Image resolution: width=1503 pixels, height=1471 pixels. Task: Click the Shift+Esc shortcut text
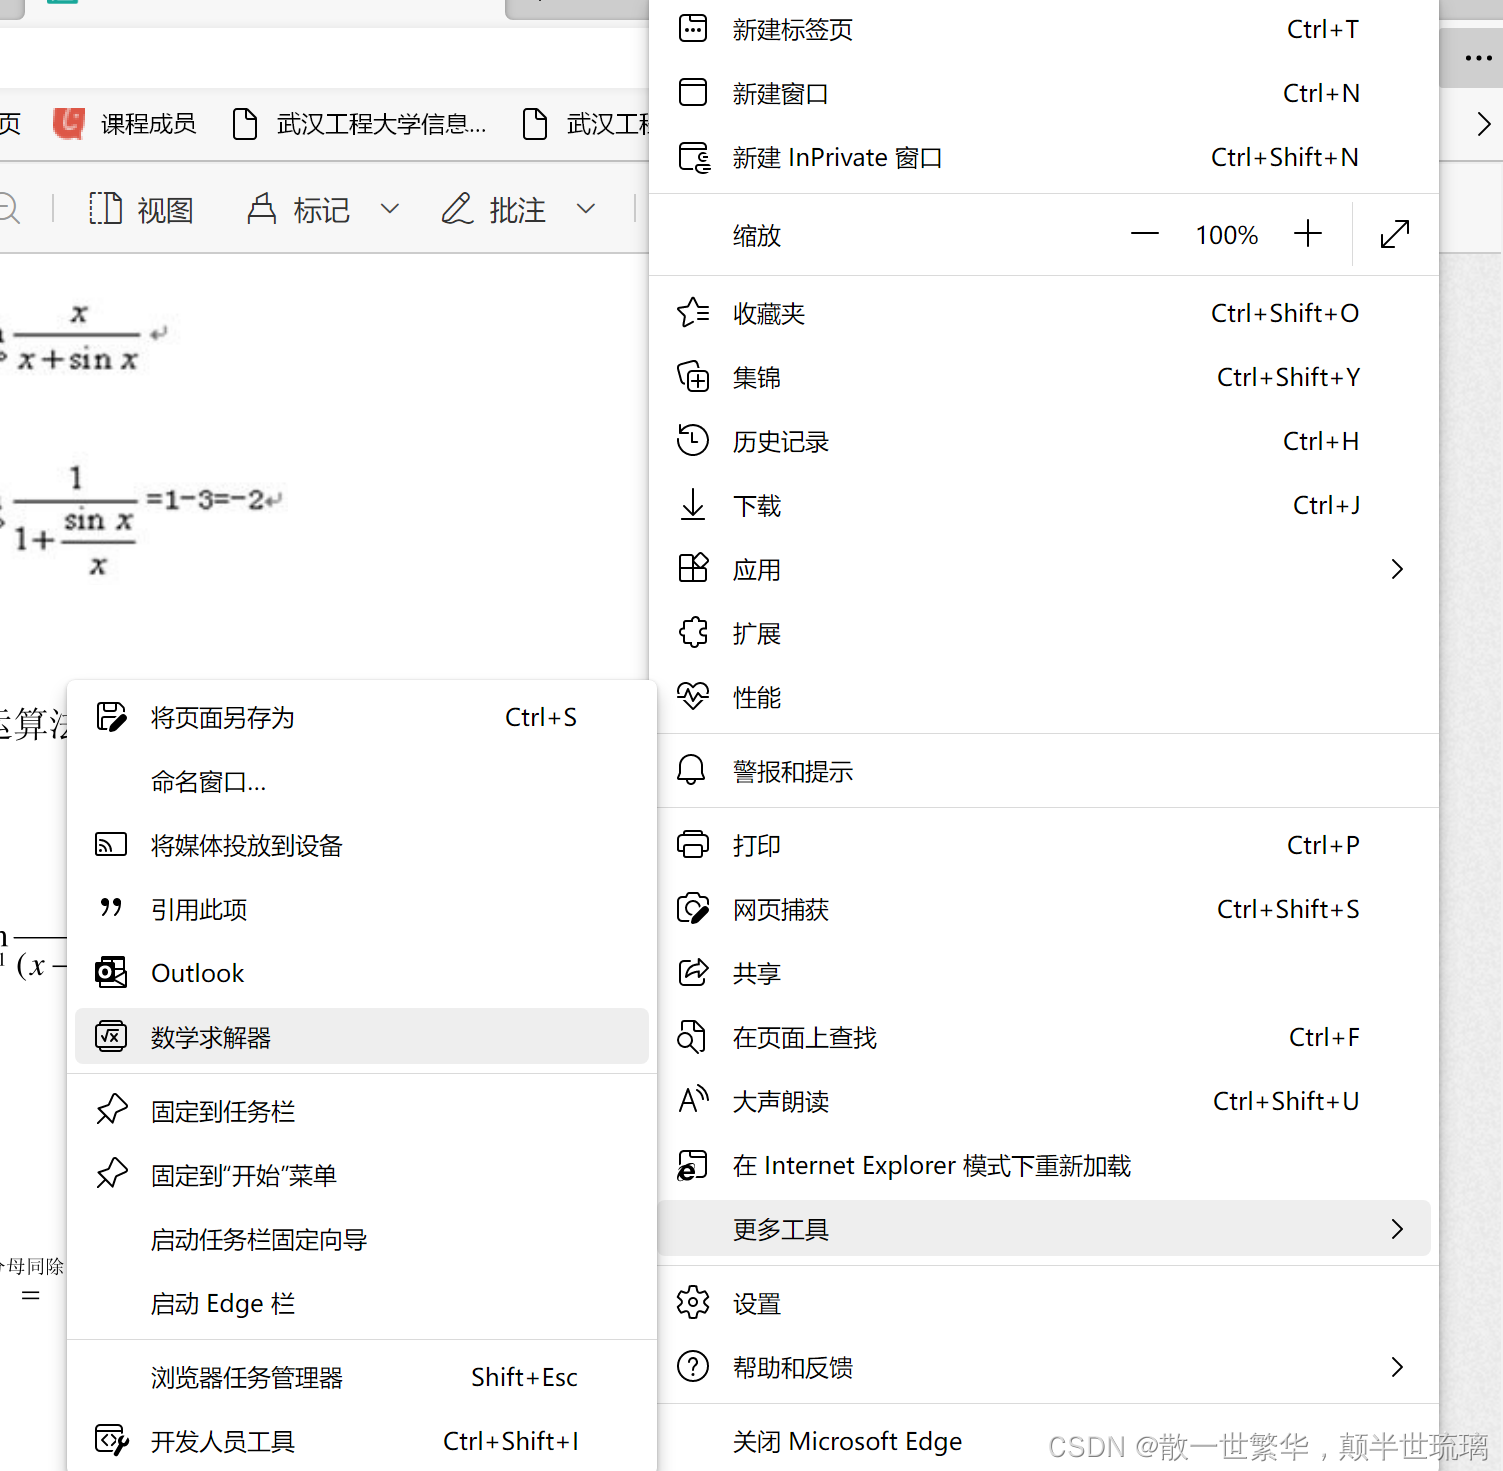[x=524, y=1377]
